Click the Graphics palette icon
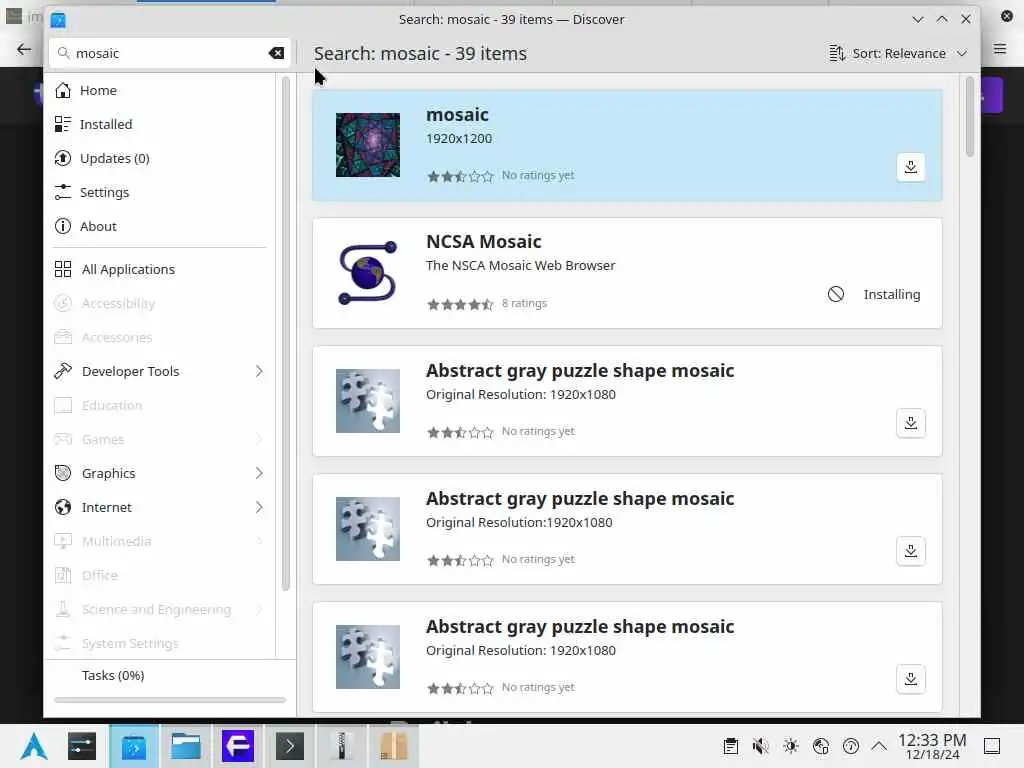Viewport: 1024px width, 768px height. pos(63,473)
